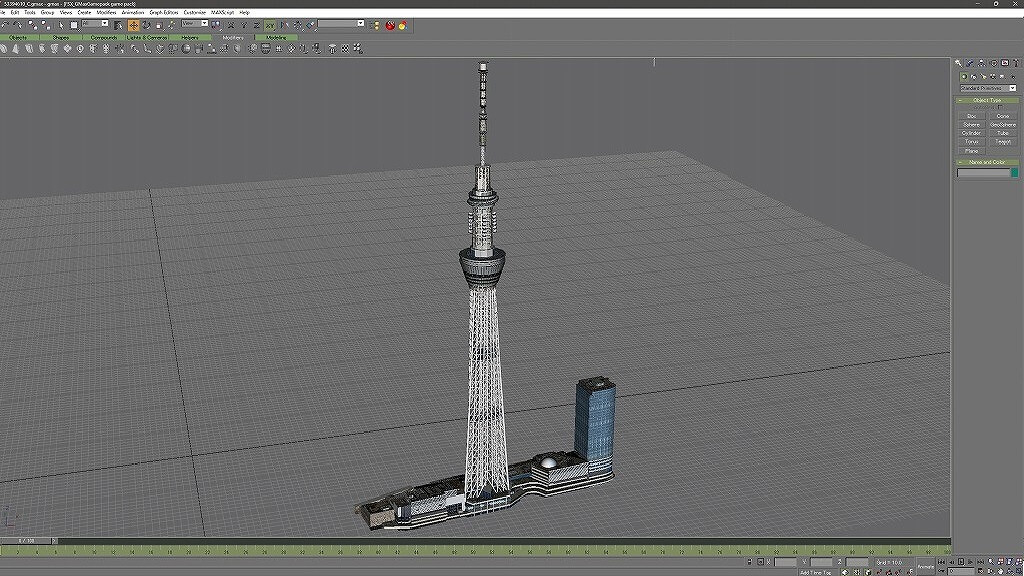Click the Mirror Selected Objects icon

click(285, 25)
